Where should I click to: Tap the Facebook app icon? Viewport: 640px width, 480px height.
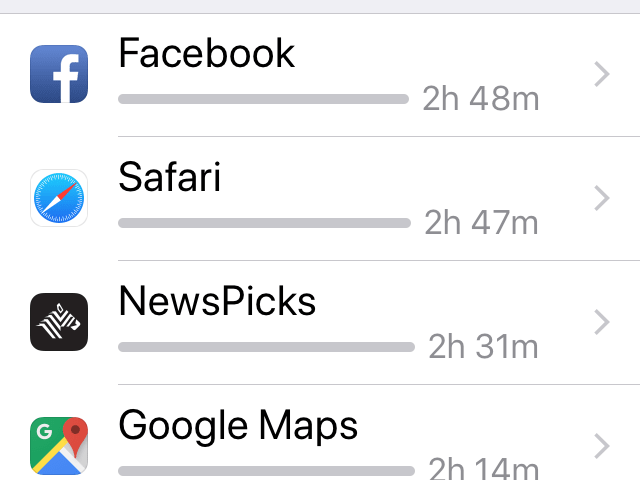pos(59,74)
